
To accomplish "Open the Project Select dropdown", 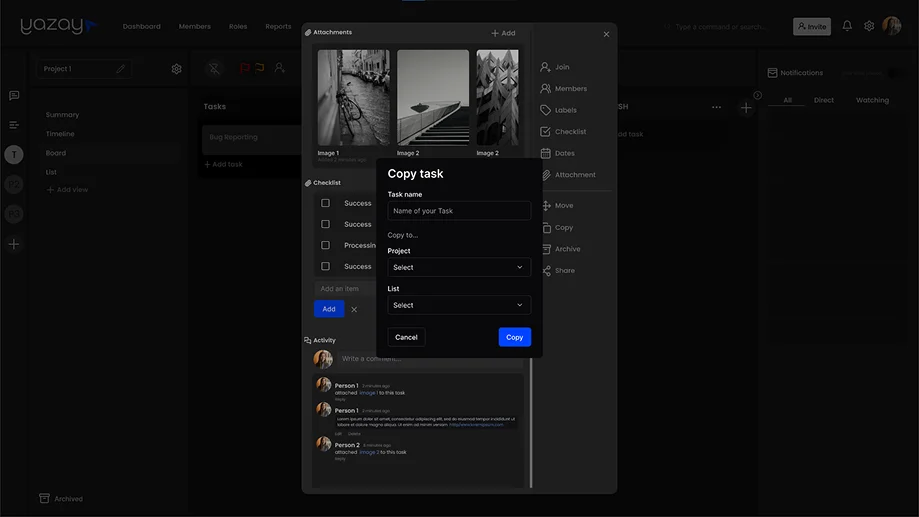I will click(x=459, y=267).
